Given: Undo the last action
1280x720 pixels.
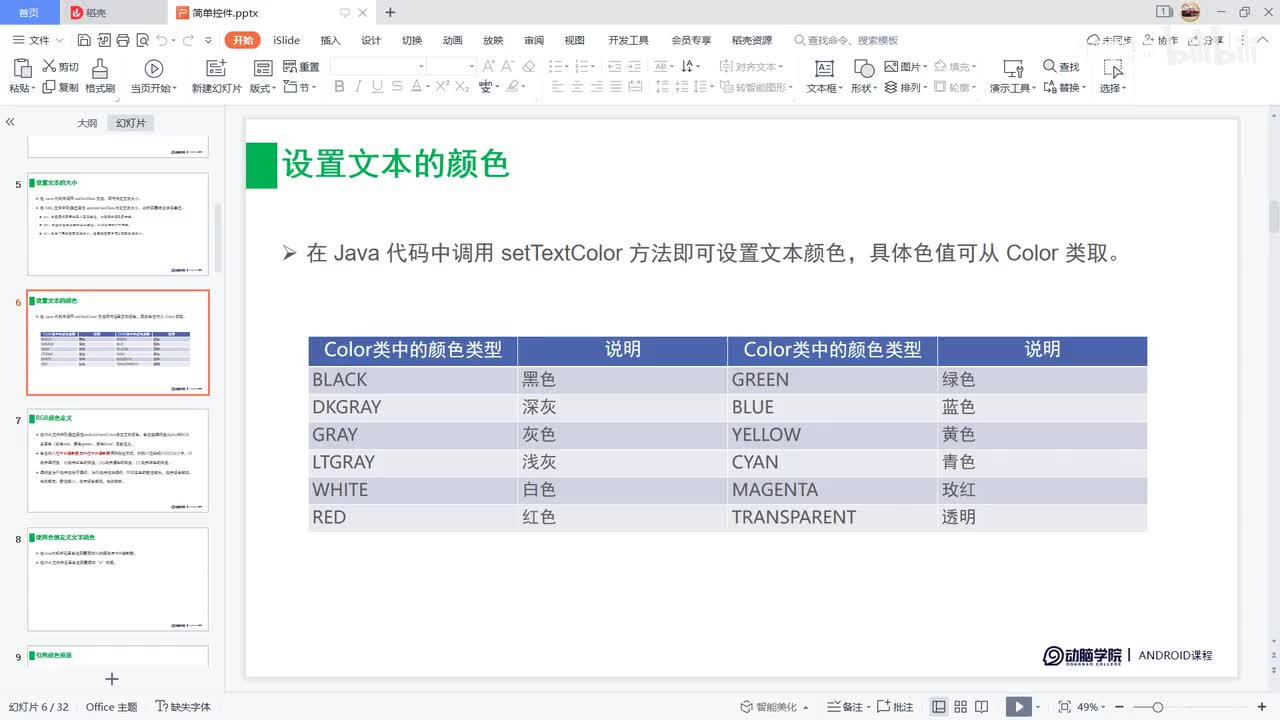Looking at the screenshot, I should (161, 40).
